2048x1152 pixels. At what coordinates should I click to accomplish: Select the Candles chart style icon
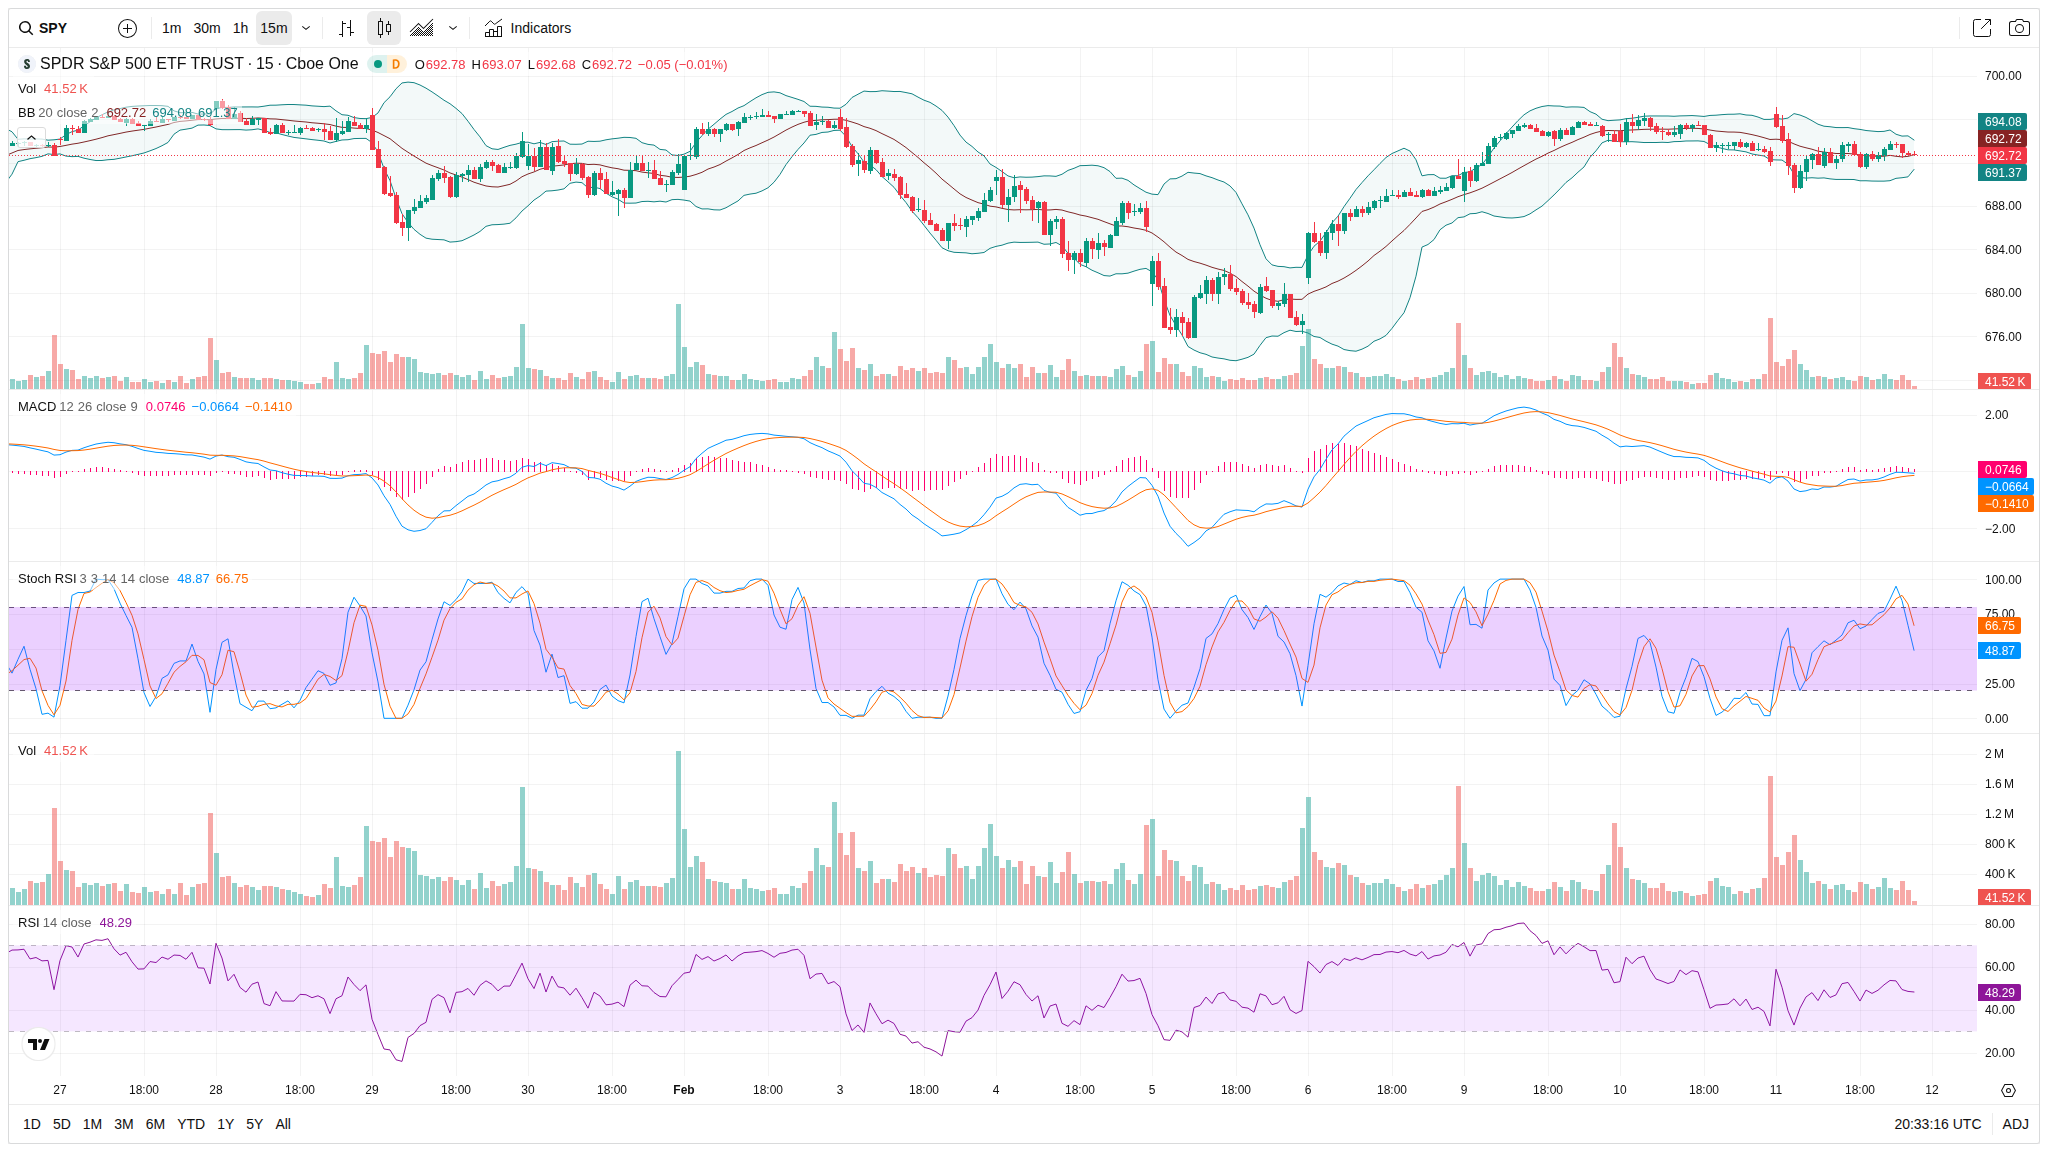coord(384,28)
